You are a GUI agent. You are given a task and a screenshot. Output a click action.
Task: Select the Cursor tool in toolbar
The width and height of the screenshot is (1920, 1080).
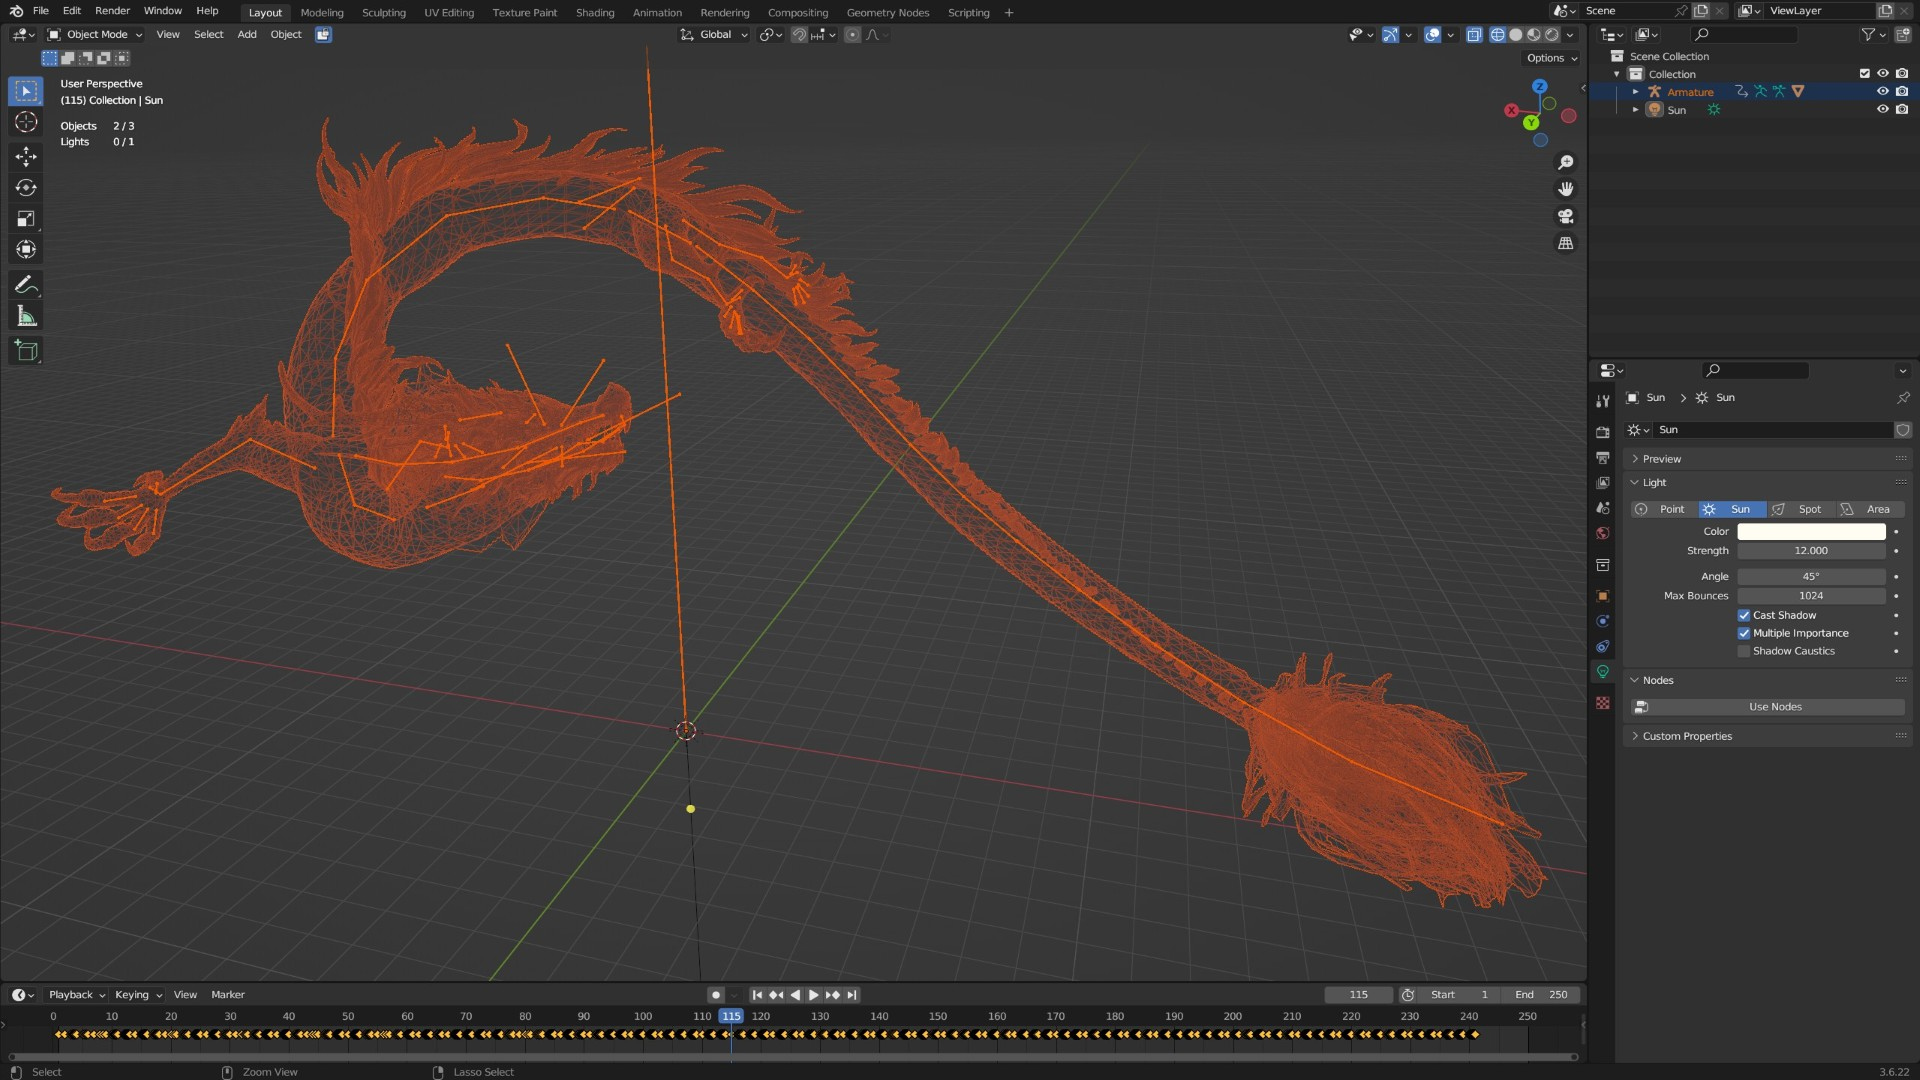click(26, 122)
